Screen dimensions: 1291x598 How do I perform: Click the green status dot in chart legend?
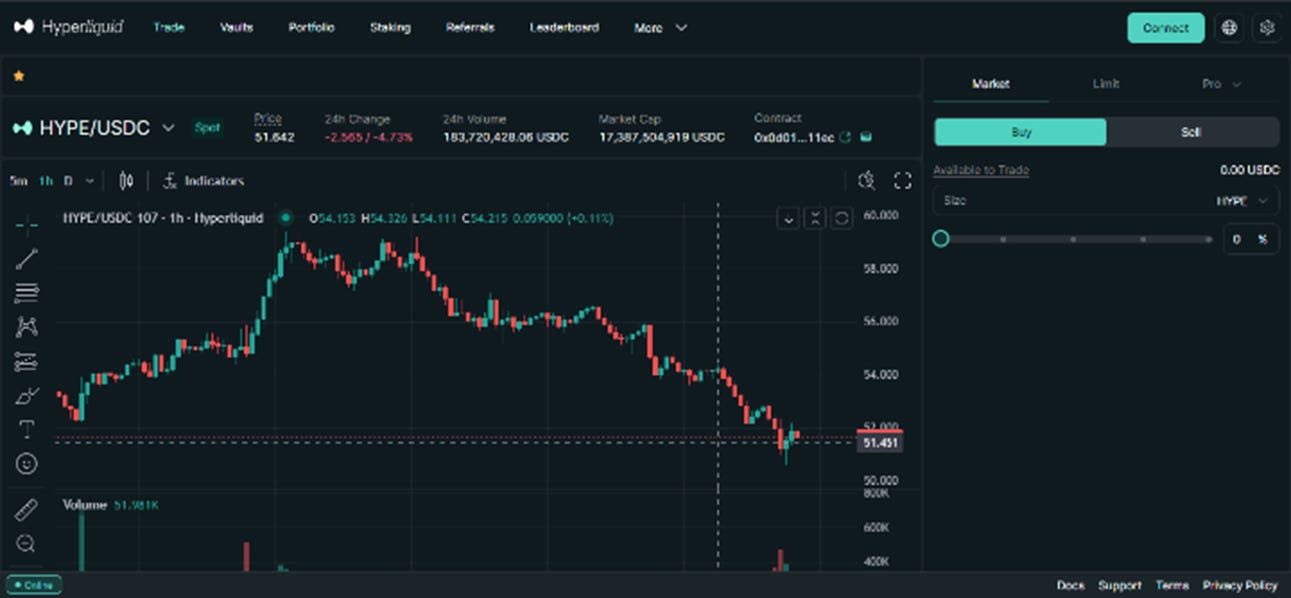click(x=286, y=217)
